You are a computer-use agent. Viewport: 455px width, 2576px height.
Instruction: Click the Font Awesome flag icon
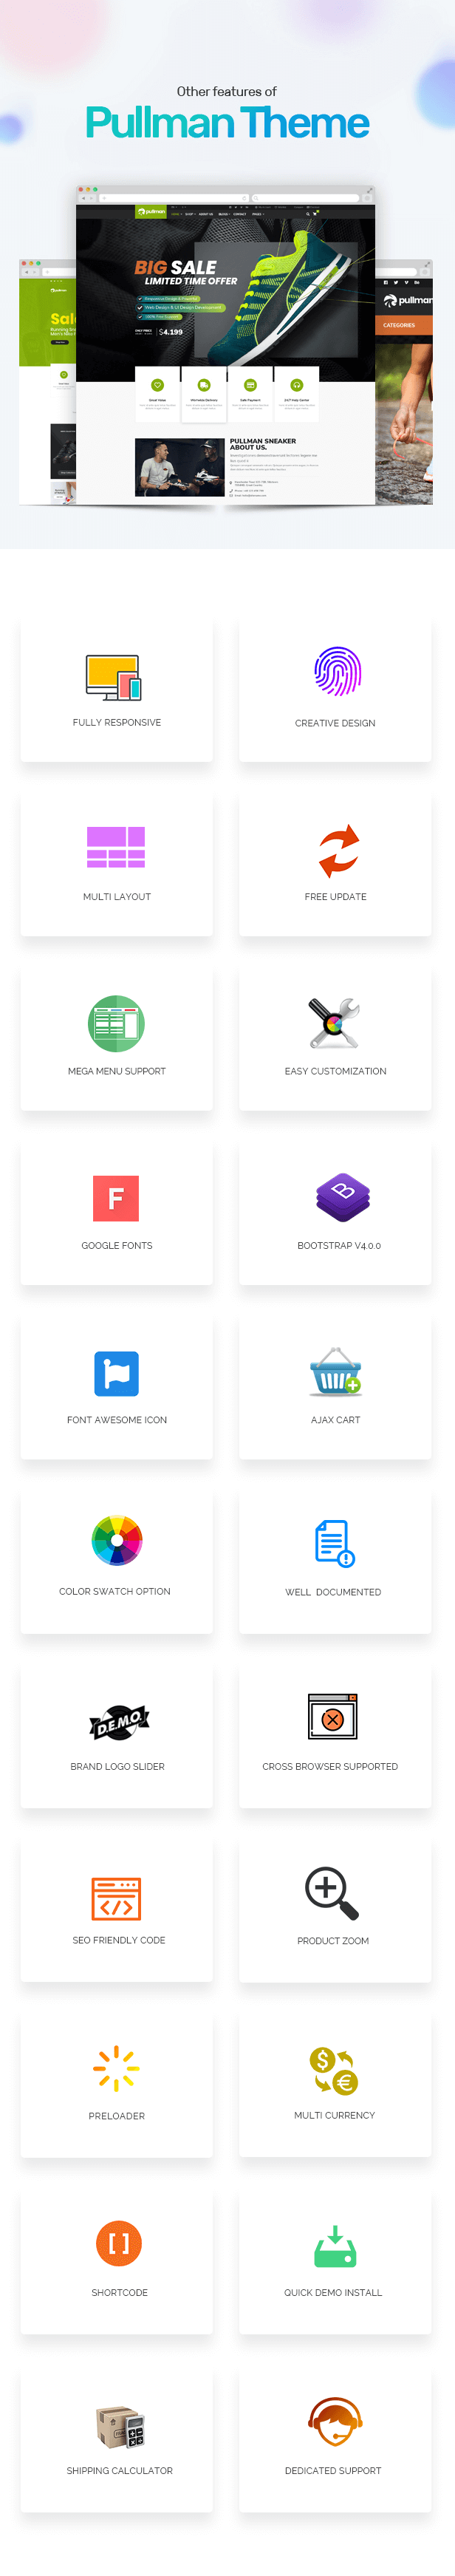(x=116, y=1373)
